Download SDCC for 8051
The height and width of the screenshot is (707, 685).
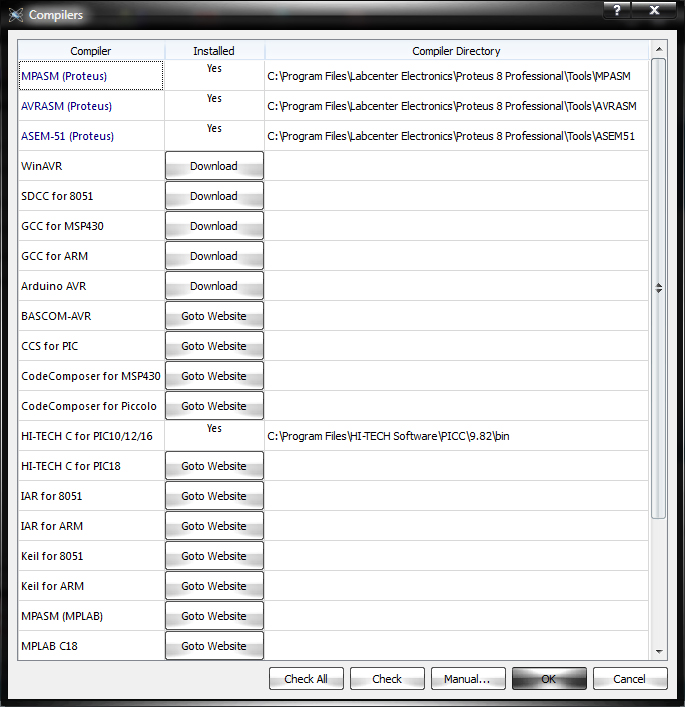tap(214, 196)
